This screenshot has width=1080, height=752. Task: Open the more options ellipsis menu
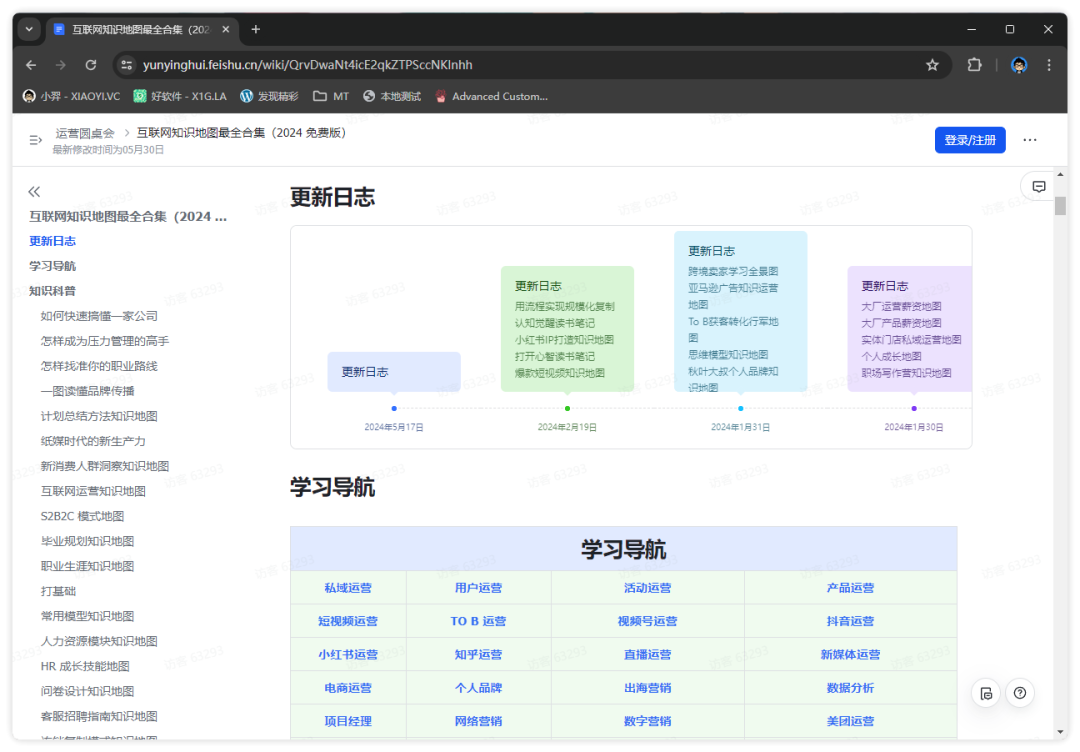click(1030, 140)
